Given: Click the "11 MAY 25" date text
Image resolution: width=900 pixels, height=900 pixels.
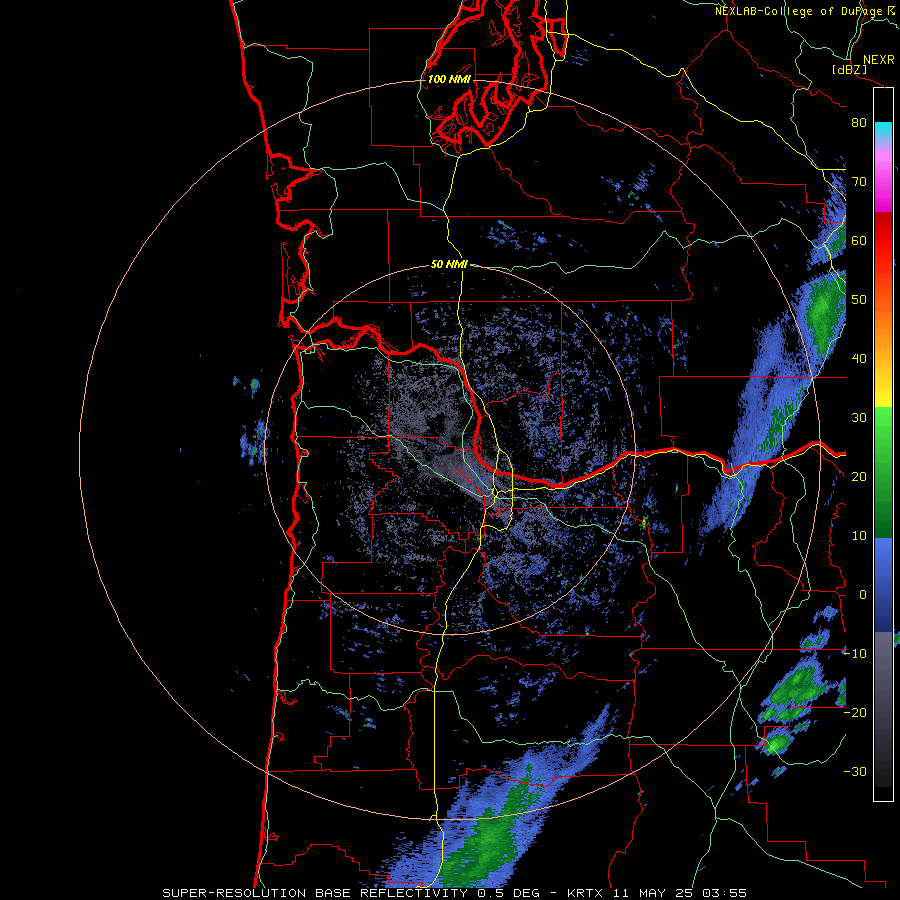Looking at the screenshot, I should pyautogui.click(x=653, y=893).
